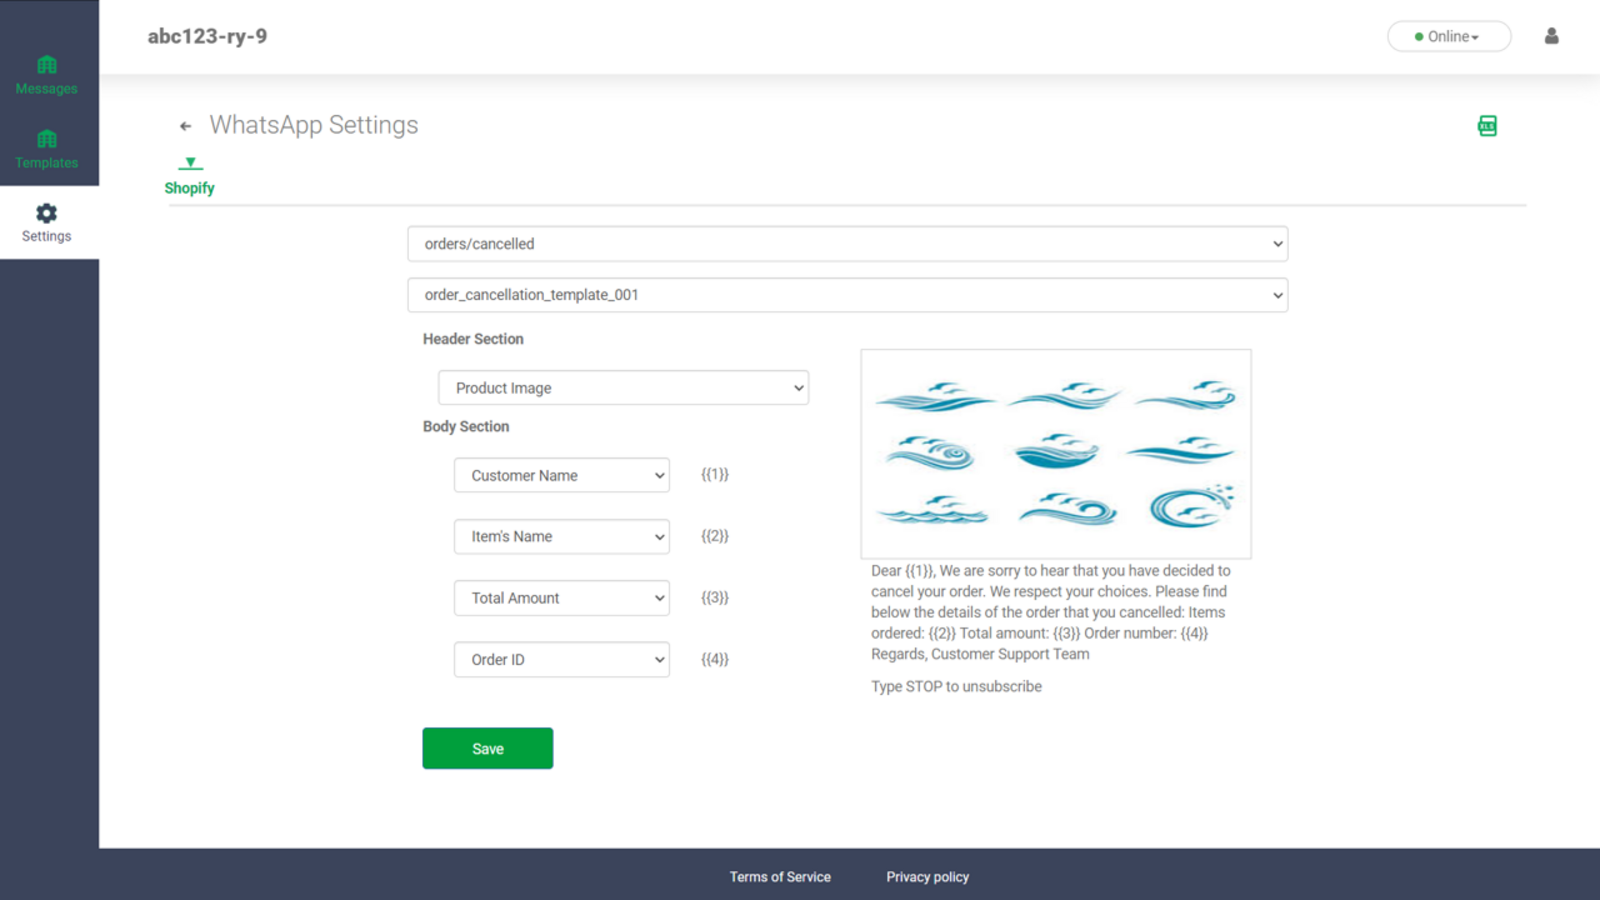Viewport: 1600px width, 900px height.
Task: Change the Customer Name variable dropdown
Action: 561,475
